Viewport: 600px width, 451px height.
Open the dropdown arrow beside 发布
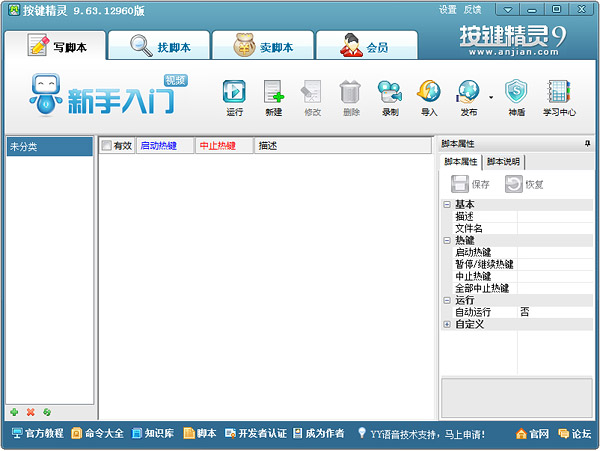pos(491,97)
